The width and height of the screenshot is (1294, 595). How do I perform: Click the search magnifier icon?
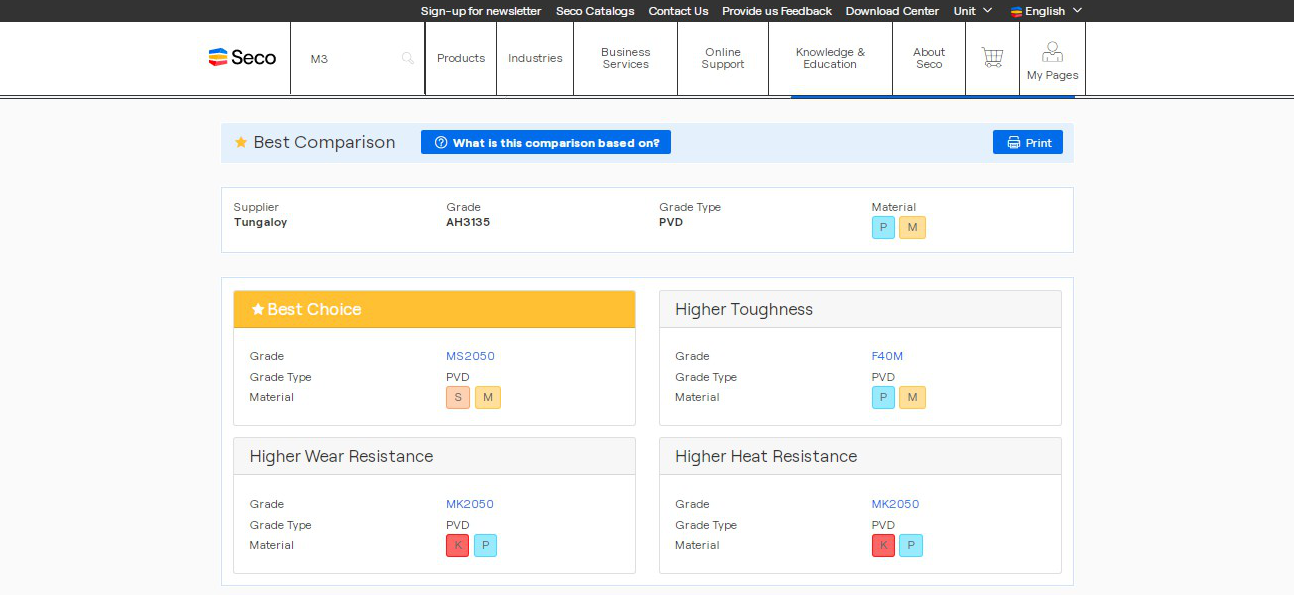pos(407,59)
